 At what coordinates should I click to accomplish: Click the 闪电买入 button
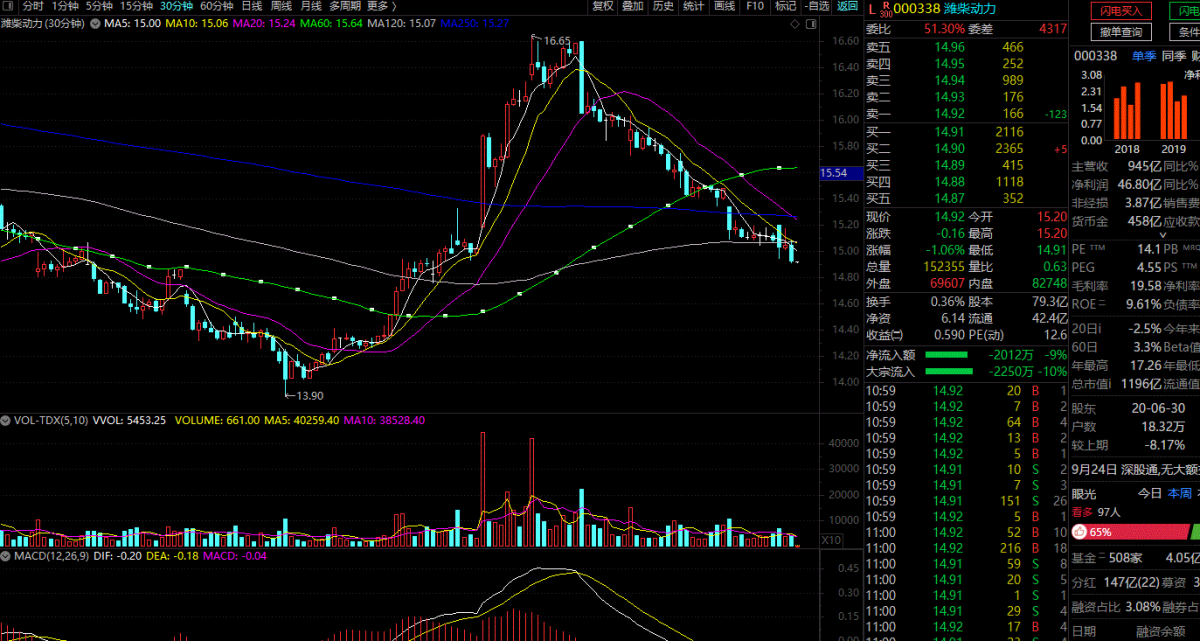pos(1120,11)
